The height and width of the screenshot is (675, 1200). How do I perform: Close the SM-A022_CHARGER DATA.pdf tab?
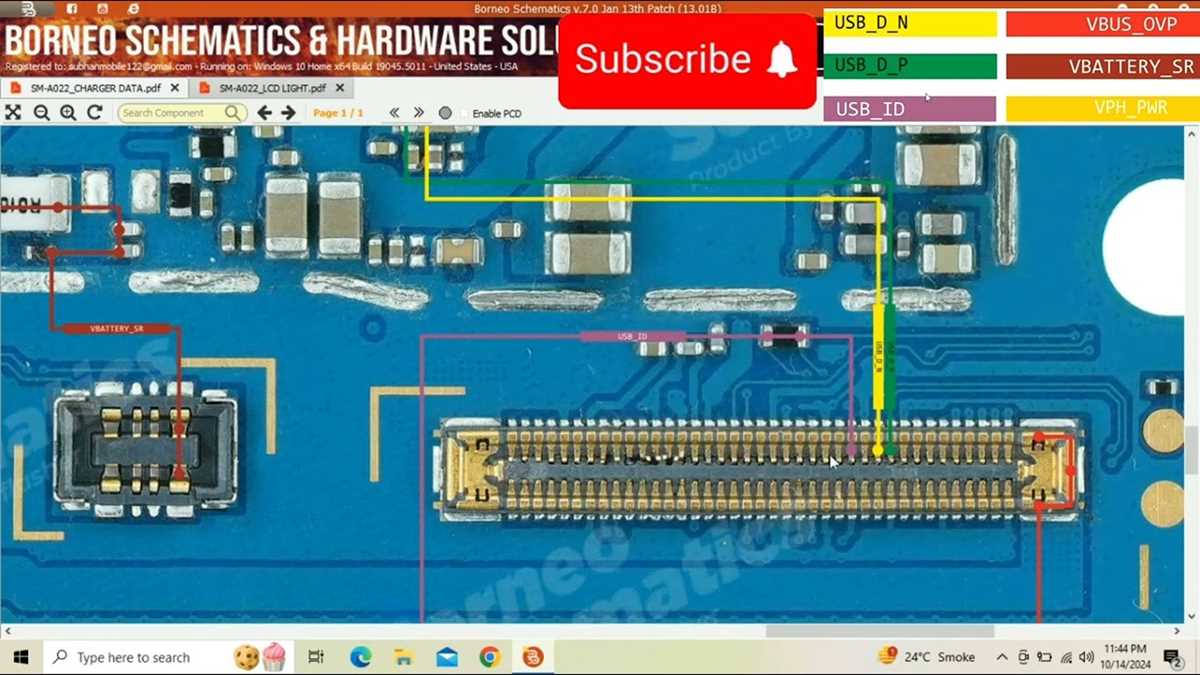point(174,88)
